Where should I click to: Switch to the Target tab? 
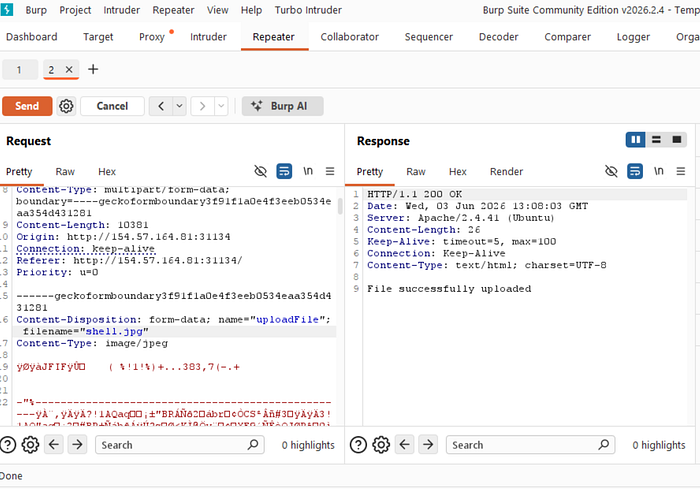[98, 37]
